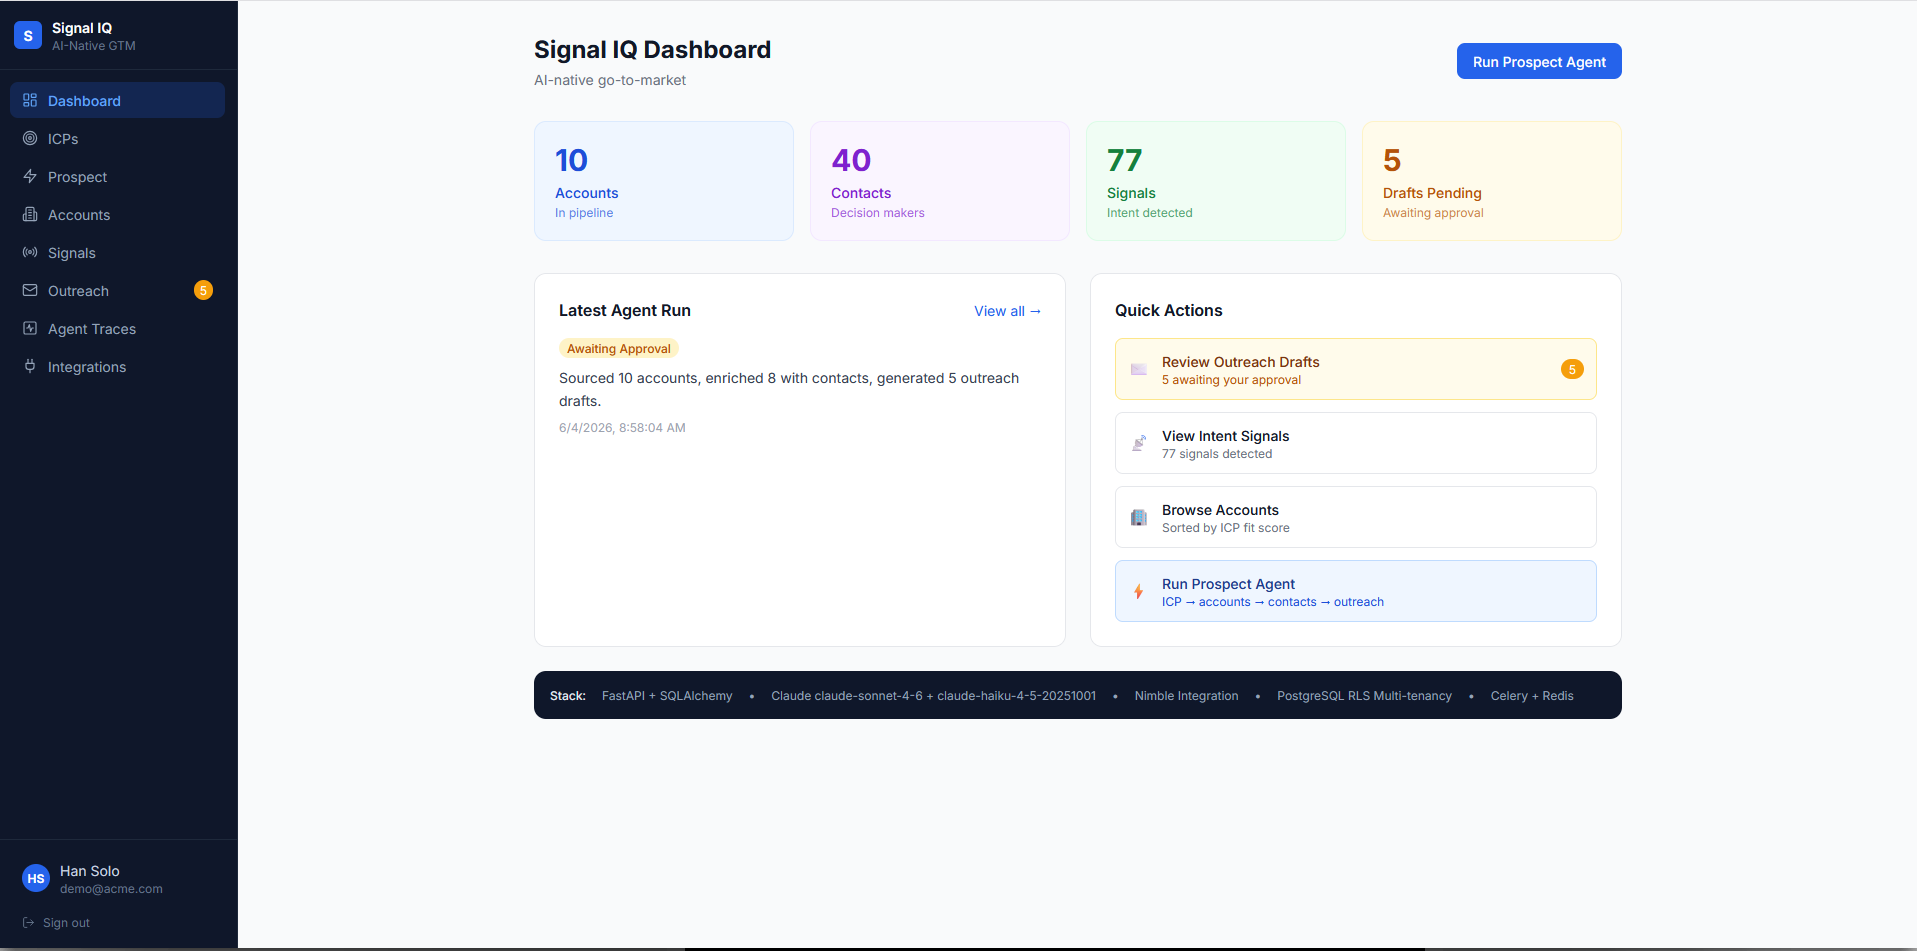
Task: Open the Integrations page
Action: tap(117, 366)
